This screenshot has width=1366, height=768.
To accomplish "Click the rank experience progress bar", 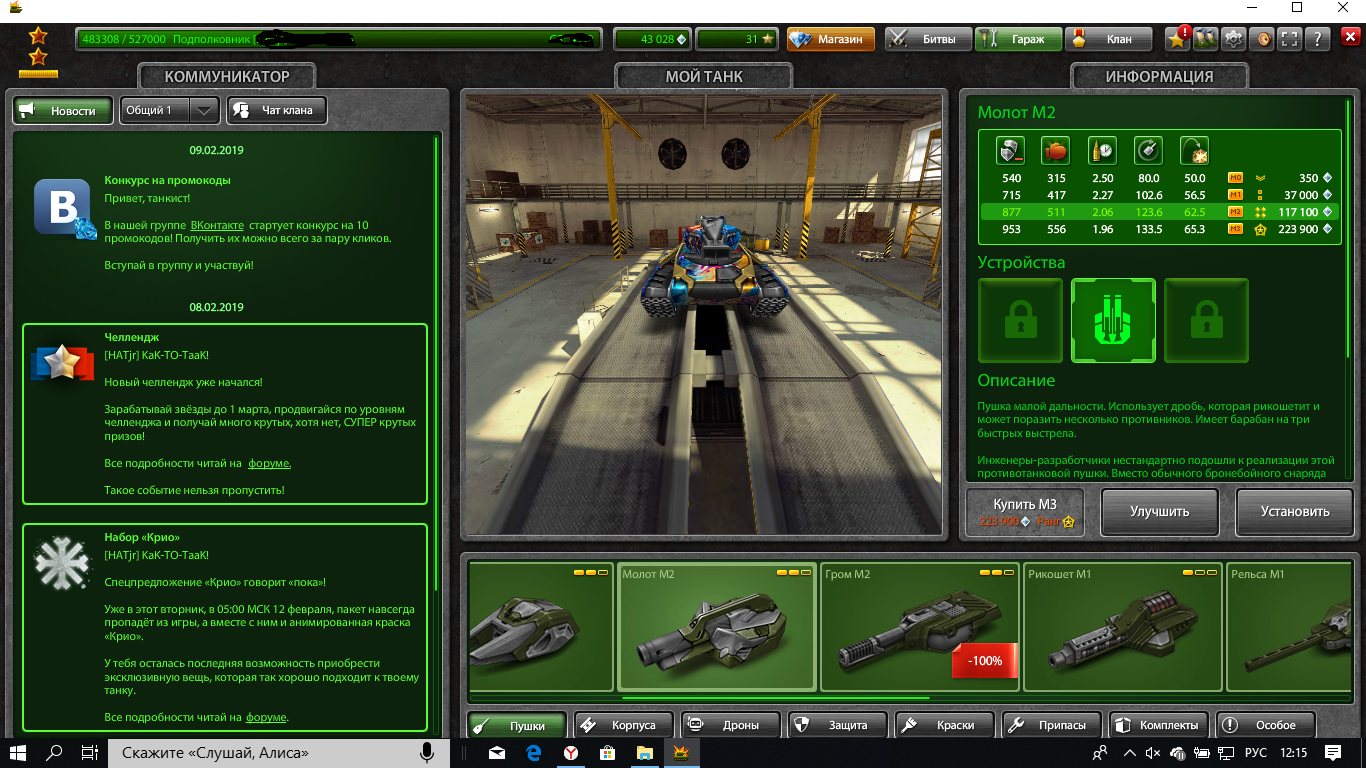I will pyautogui.click(x=341, y=39).
